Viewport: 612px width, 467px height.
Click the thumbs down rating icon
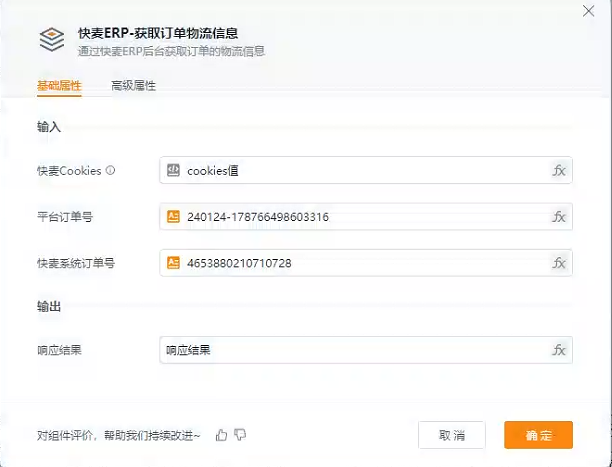(x=240, y=435)
